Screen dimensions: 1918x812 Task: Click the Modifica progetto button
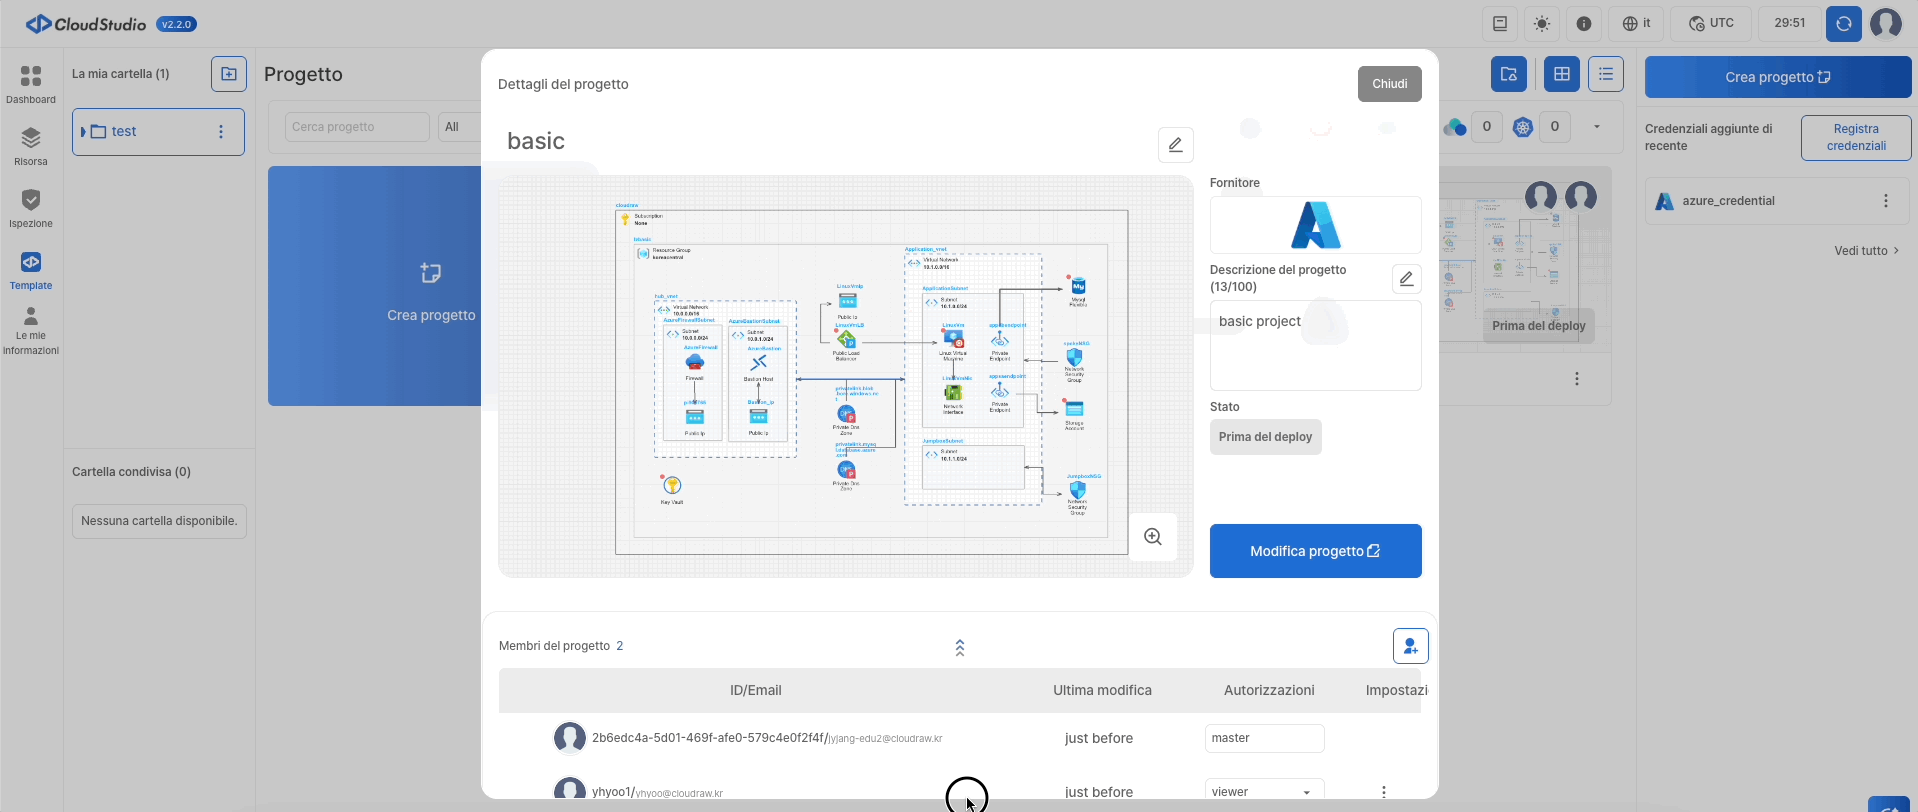[1315, 551]
